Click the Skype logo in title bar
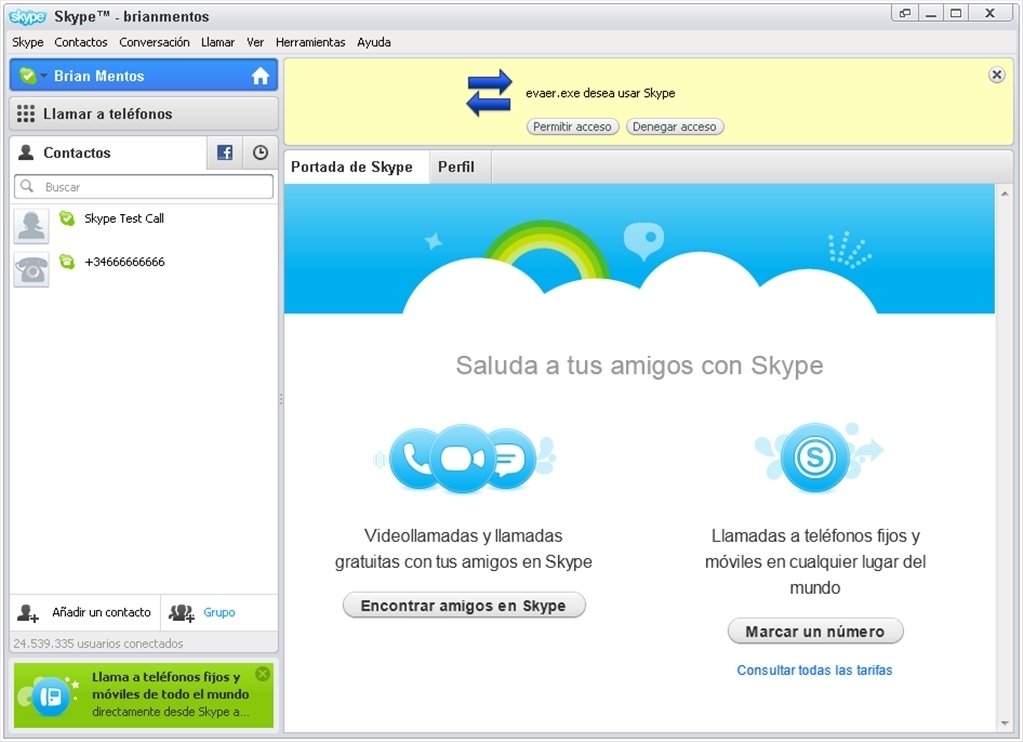This screenshot has width=1023, height=742. pos(27,16)
